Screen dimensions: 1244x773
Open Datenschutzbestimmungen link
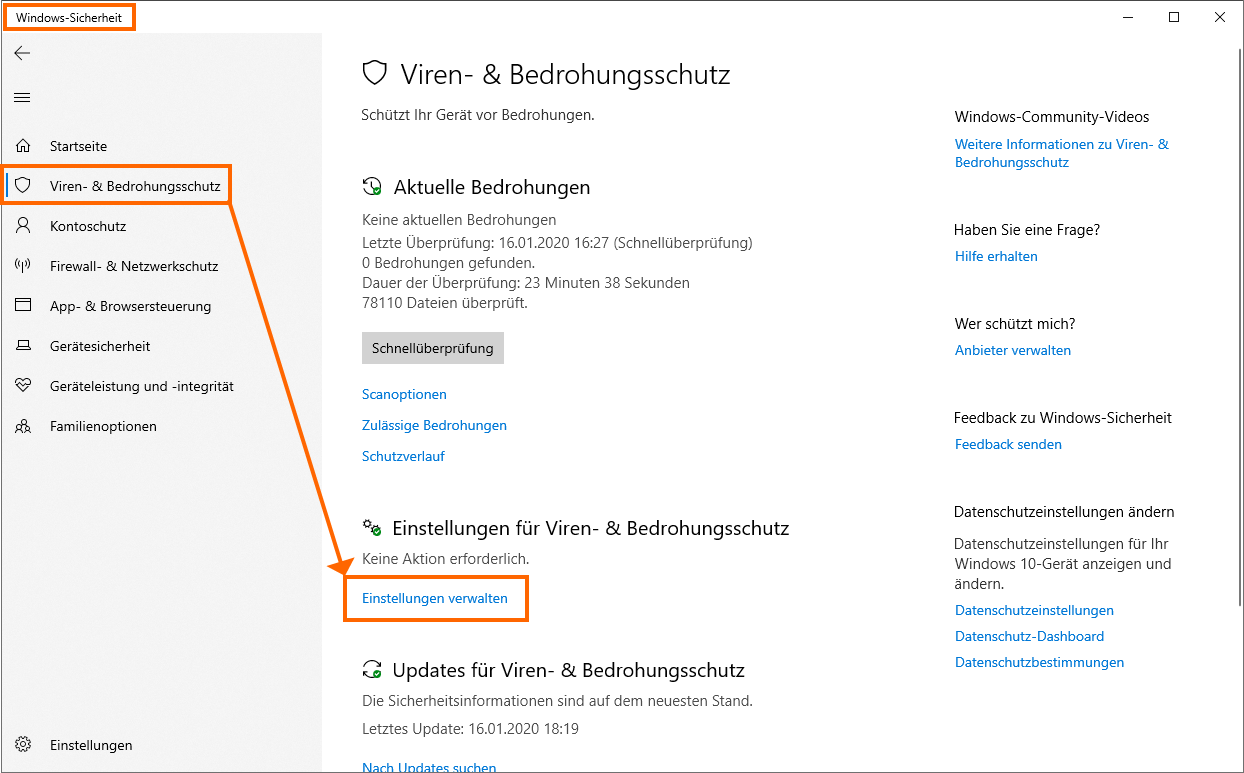pos(1039,663)
